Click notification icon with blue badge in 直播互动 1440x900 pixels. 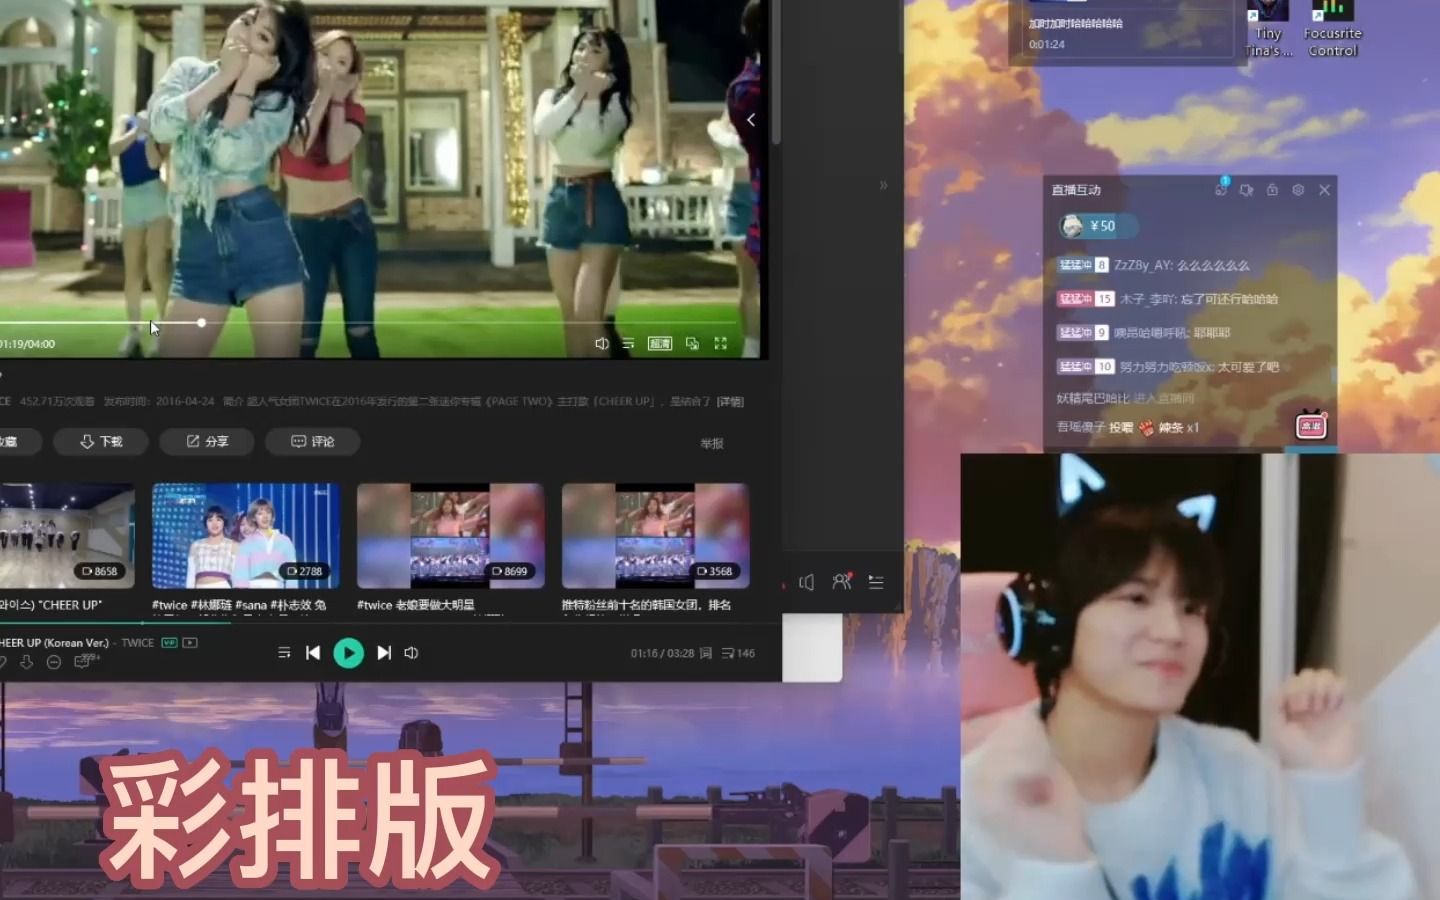[1221, 188]
